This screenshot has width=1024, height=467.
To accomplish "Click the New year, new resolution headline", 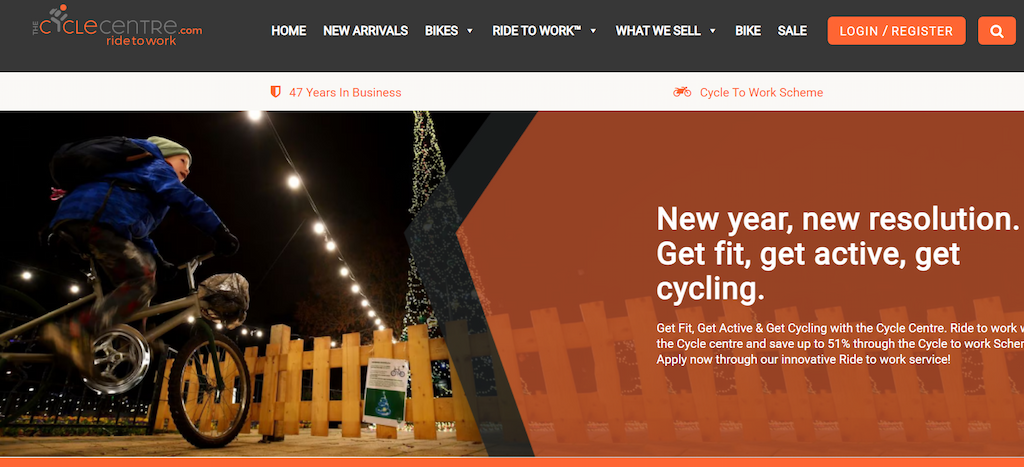I will [838, 254].
